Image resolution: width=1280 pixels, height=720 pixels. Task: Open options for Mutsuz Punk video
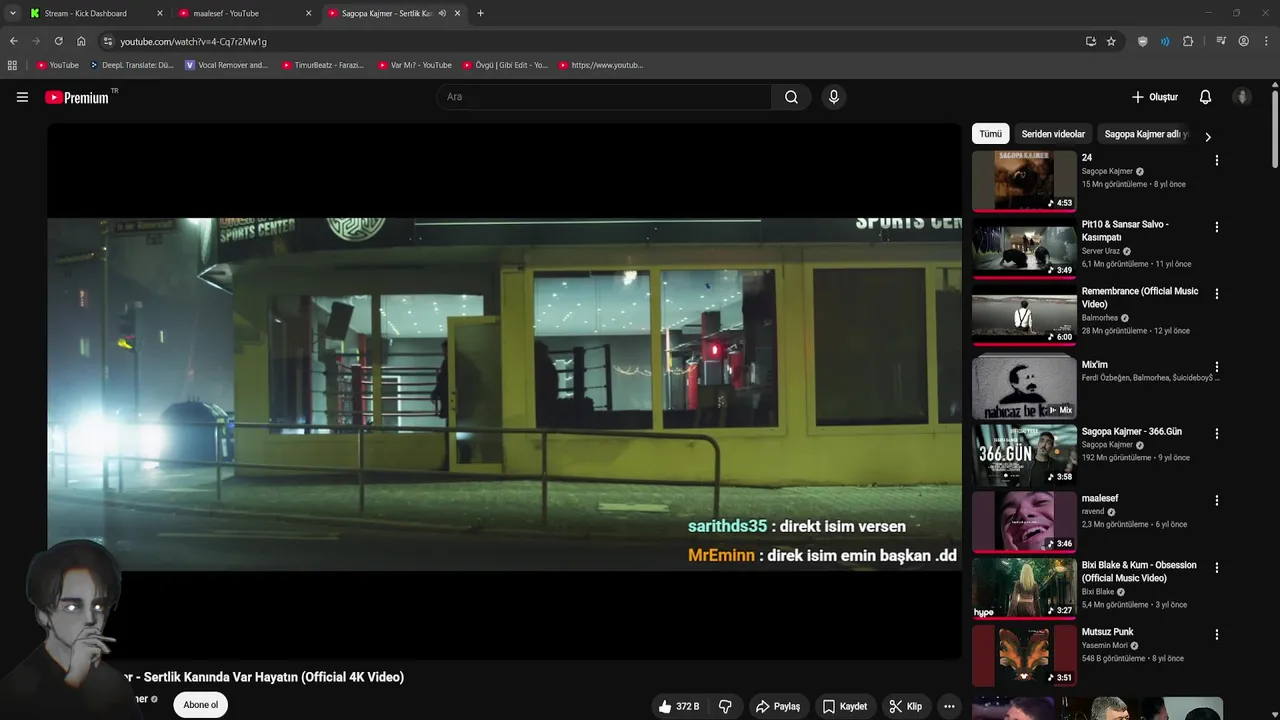coord(1216,634)
